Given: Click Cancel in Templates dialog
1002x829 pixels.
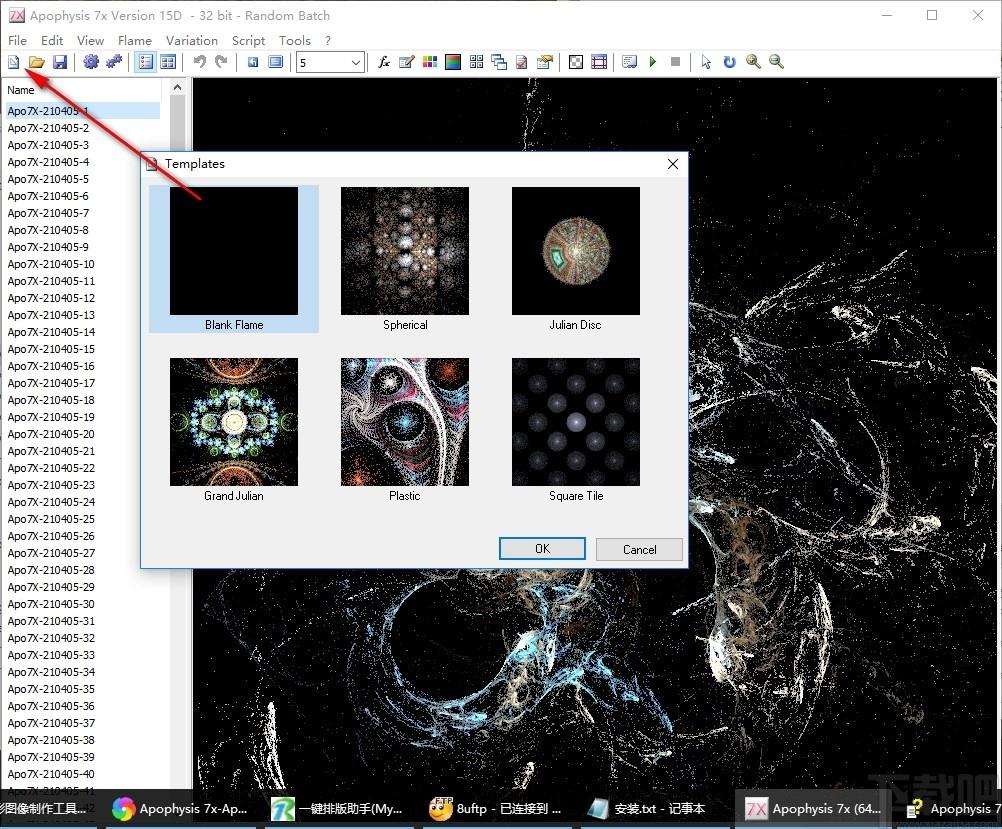Looking at the screenshot, I should tap(639, 550).
